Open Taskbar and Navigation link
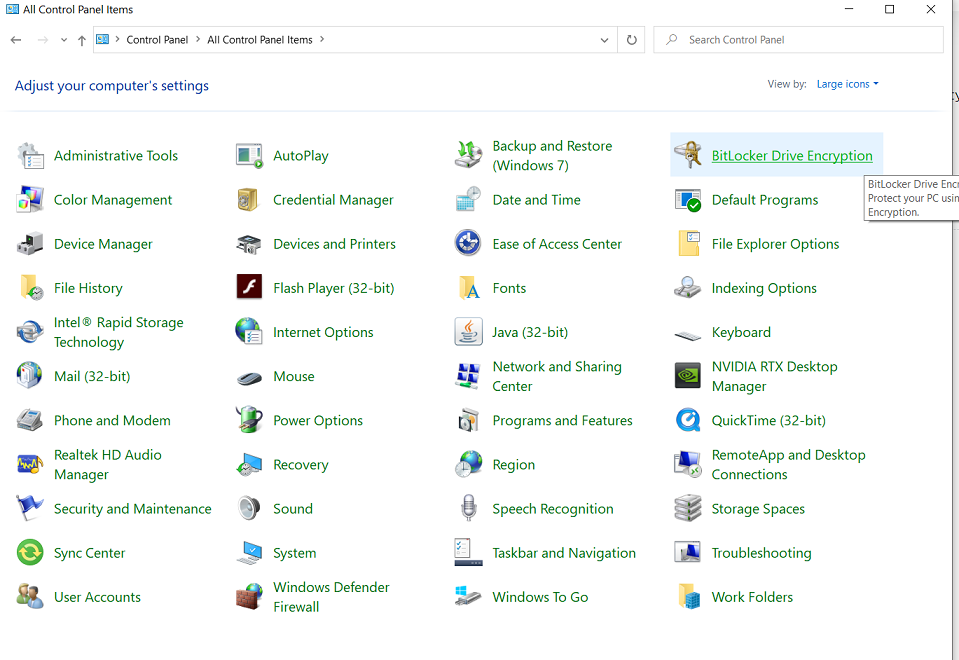Screen dimensions: 959x660 [x=564, y=553]
